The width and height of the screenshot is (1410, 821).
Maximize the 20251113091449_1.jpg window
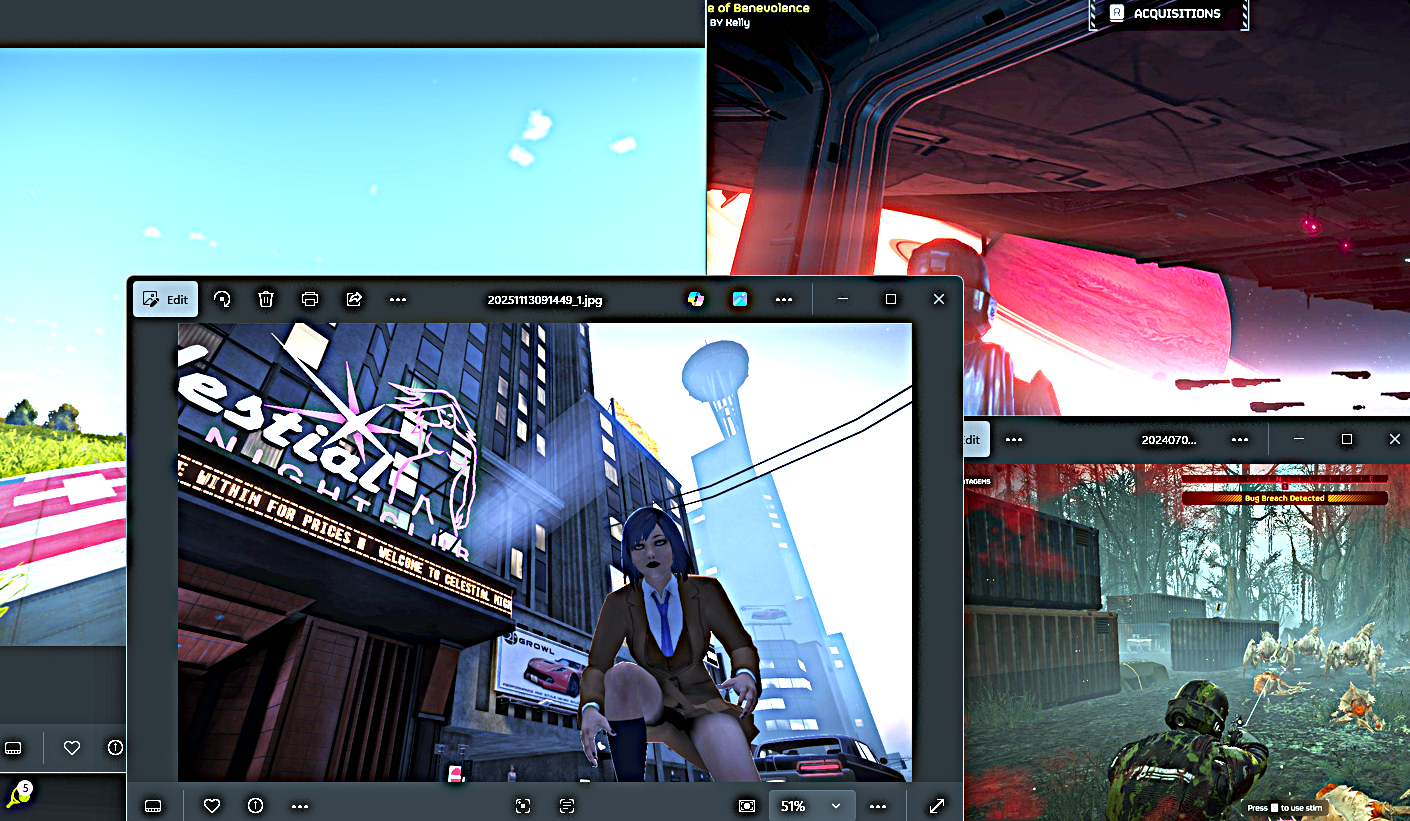coord(890,299)
